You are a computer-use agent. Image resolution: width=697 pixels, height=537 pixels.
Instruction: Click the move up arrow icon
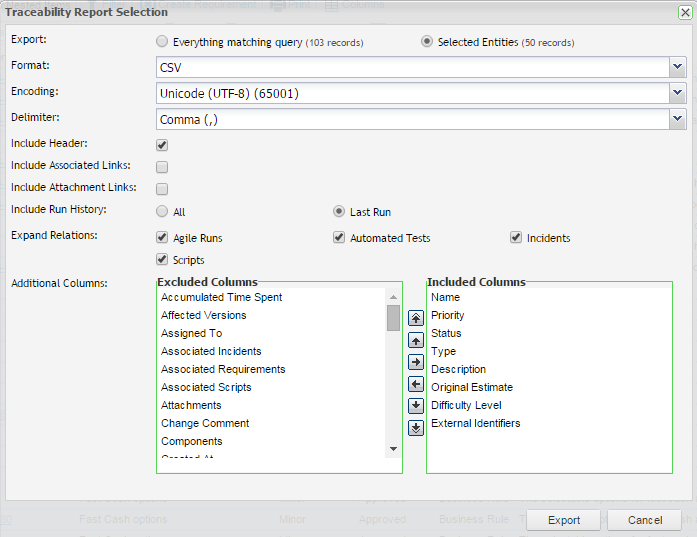pos(416,340)
